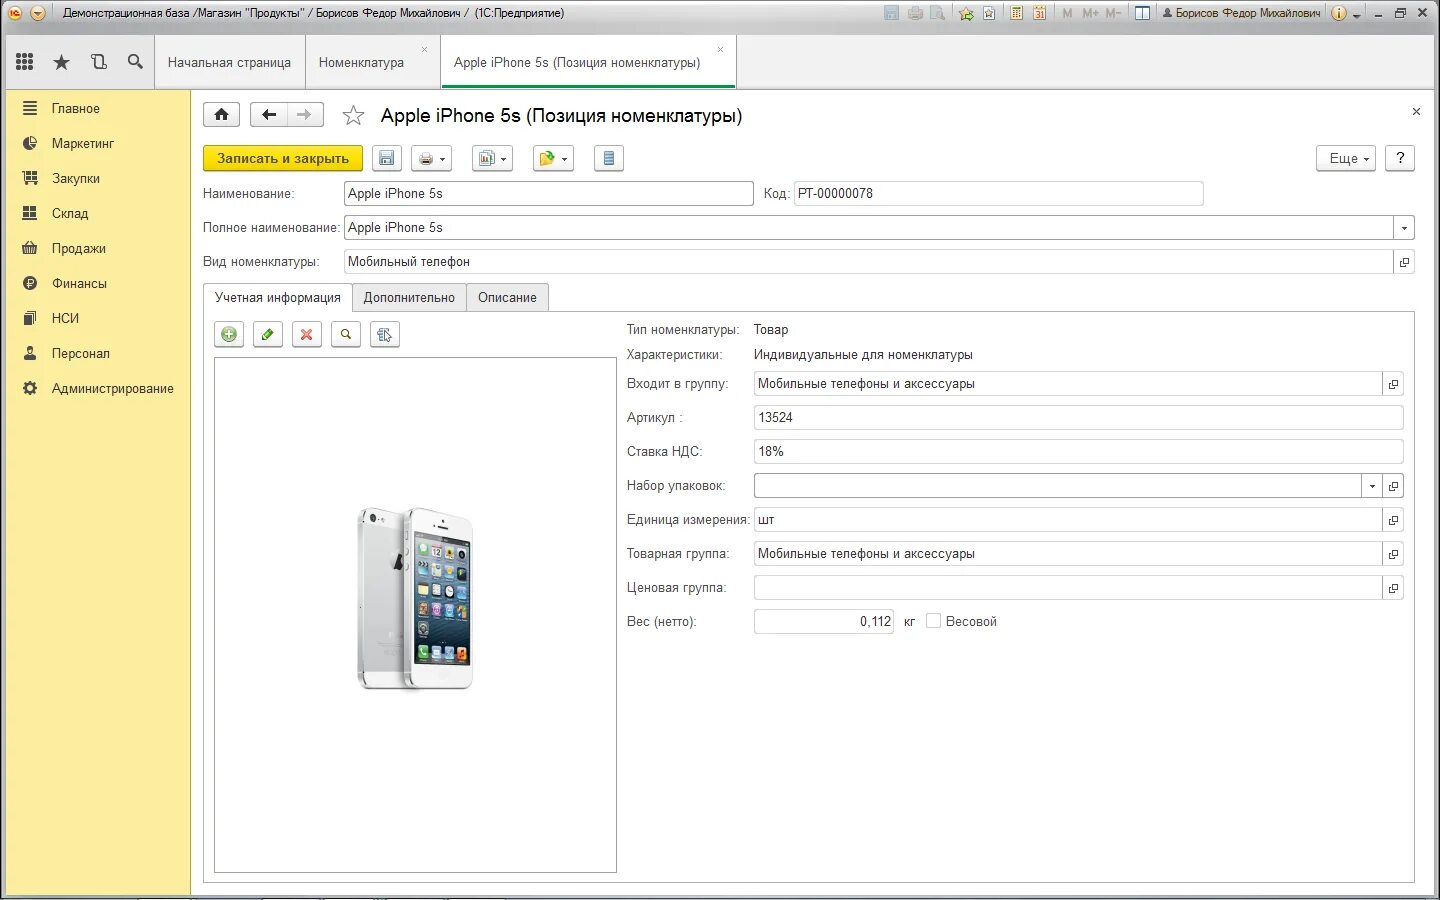Screen dimensions: 1440x900
Task: Switch to the Описание tab
Action: click(507, 297)
